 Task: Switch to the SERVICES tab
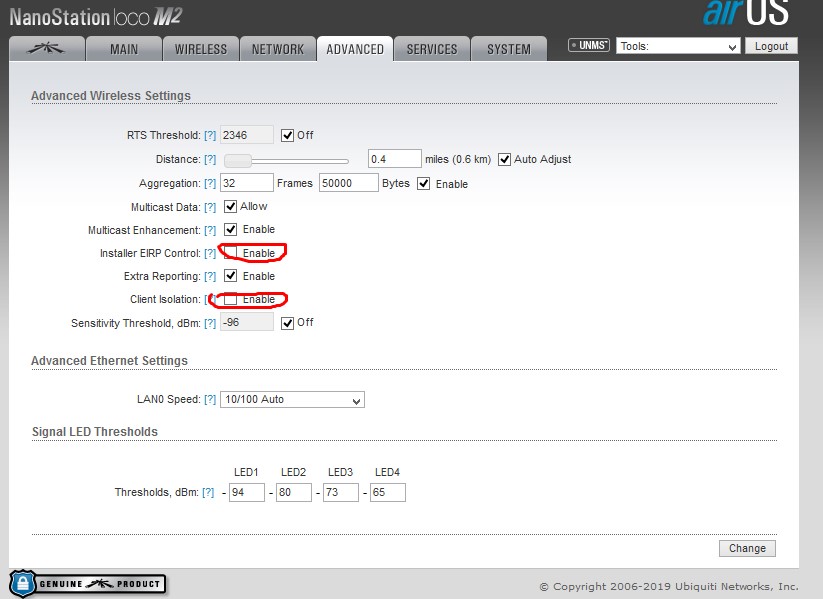point(432,49)
